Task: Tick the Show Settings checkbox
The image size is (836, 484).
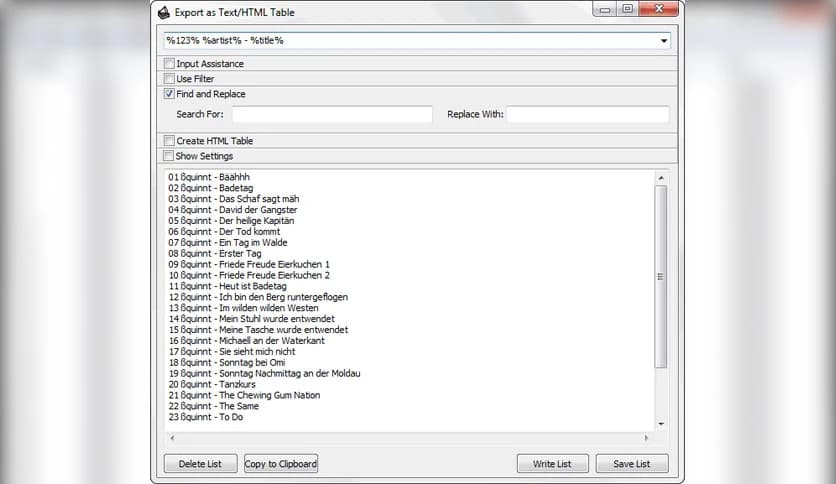Action: pyautogui.click(x=168, y=156)
